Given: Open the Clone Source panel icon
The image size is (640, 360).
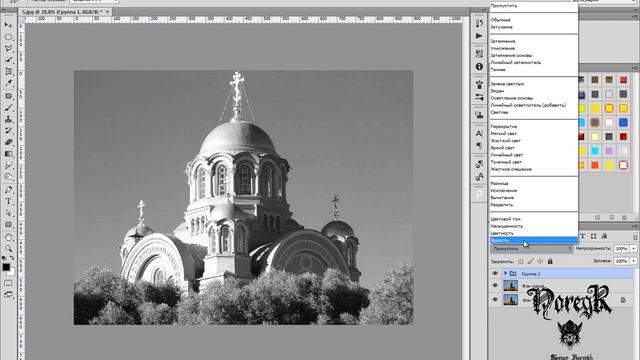Looking at the screenshot, I should [479, 115].
